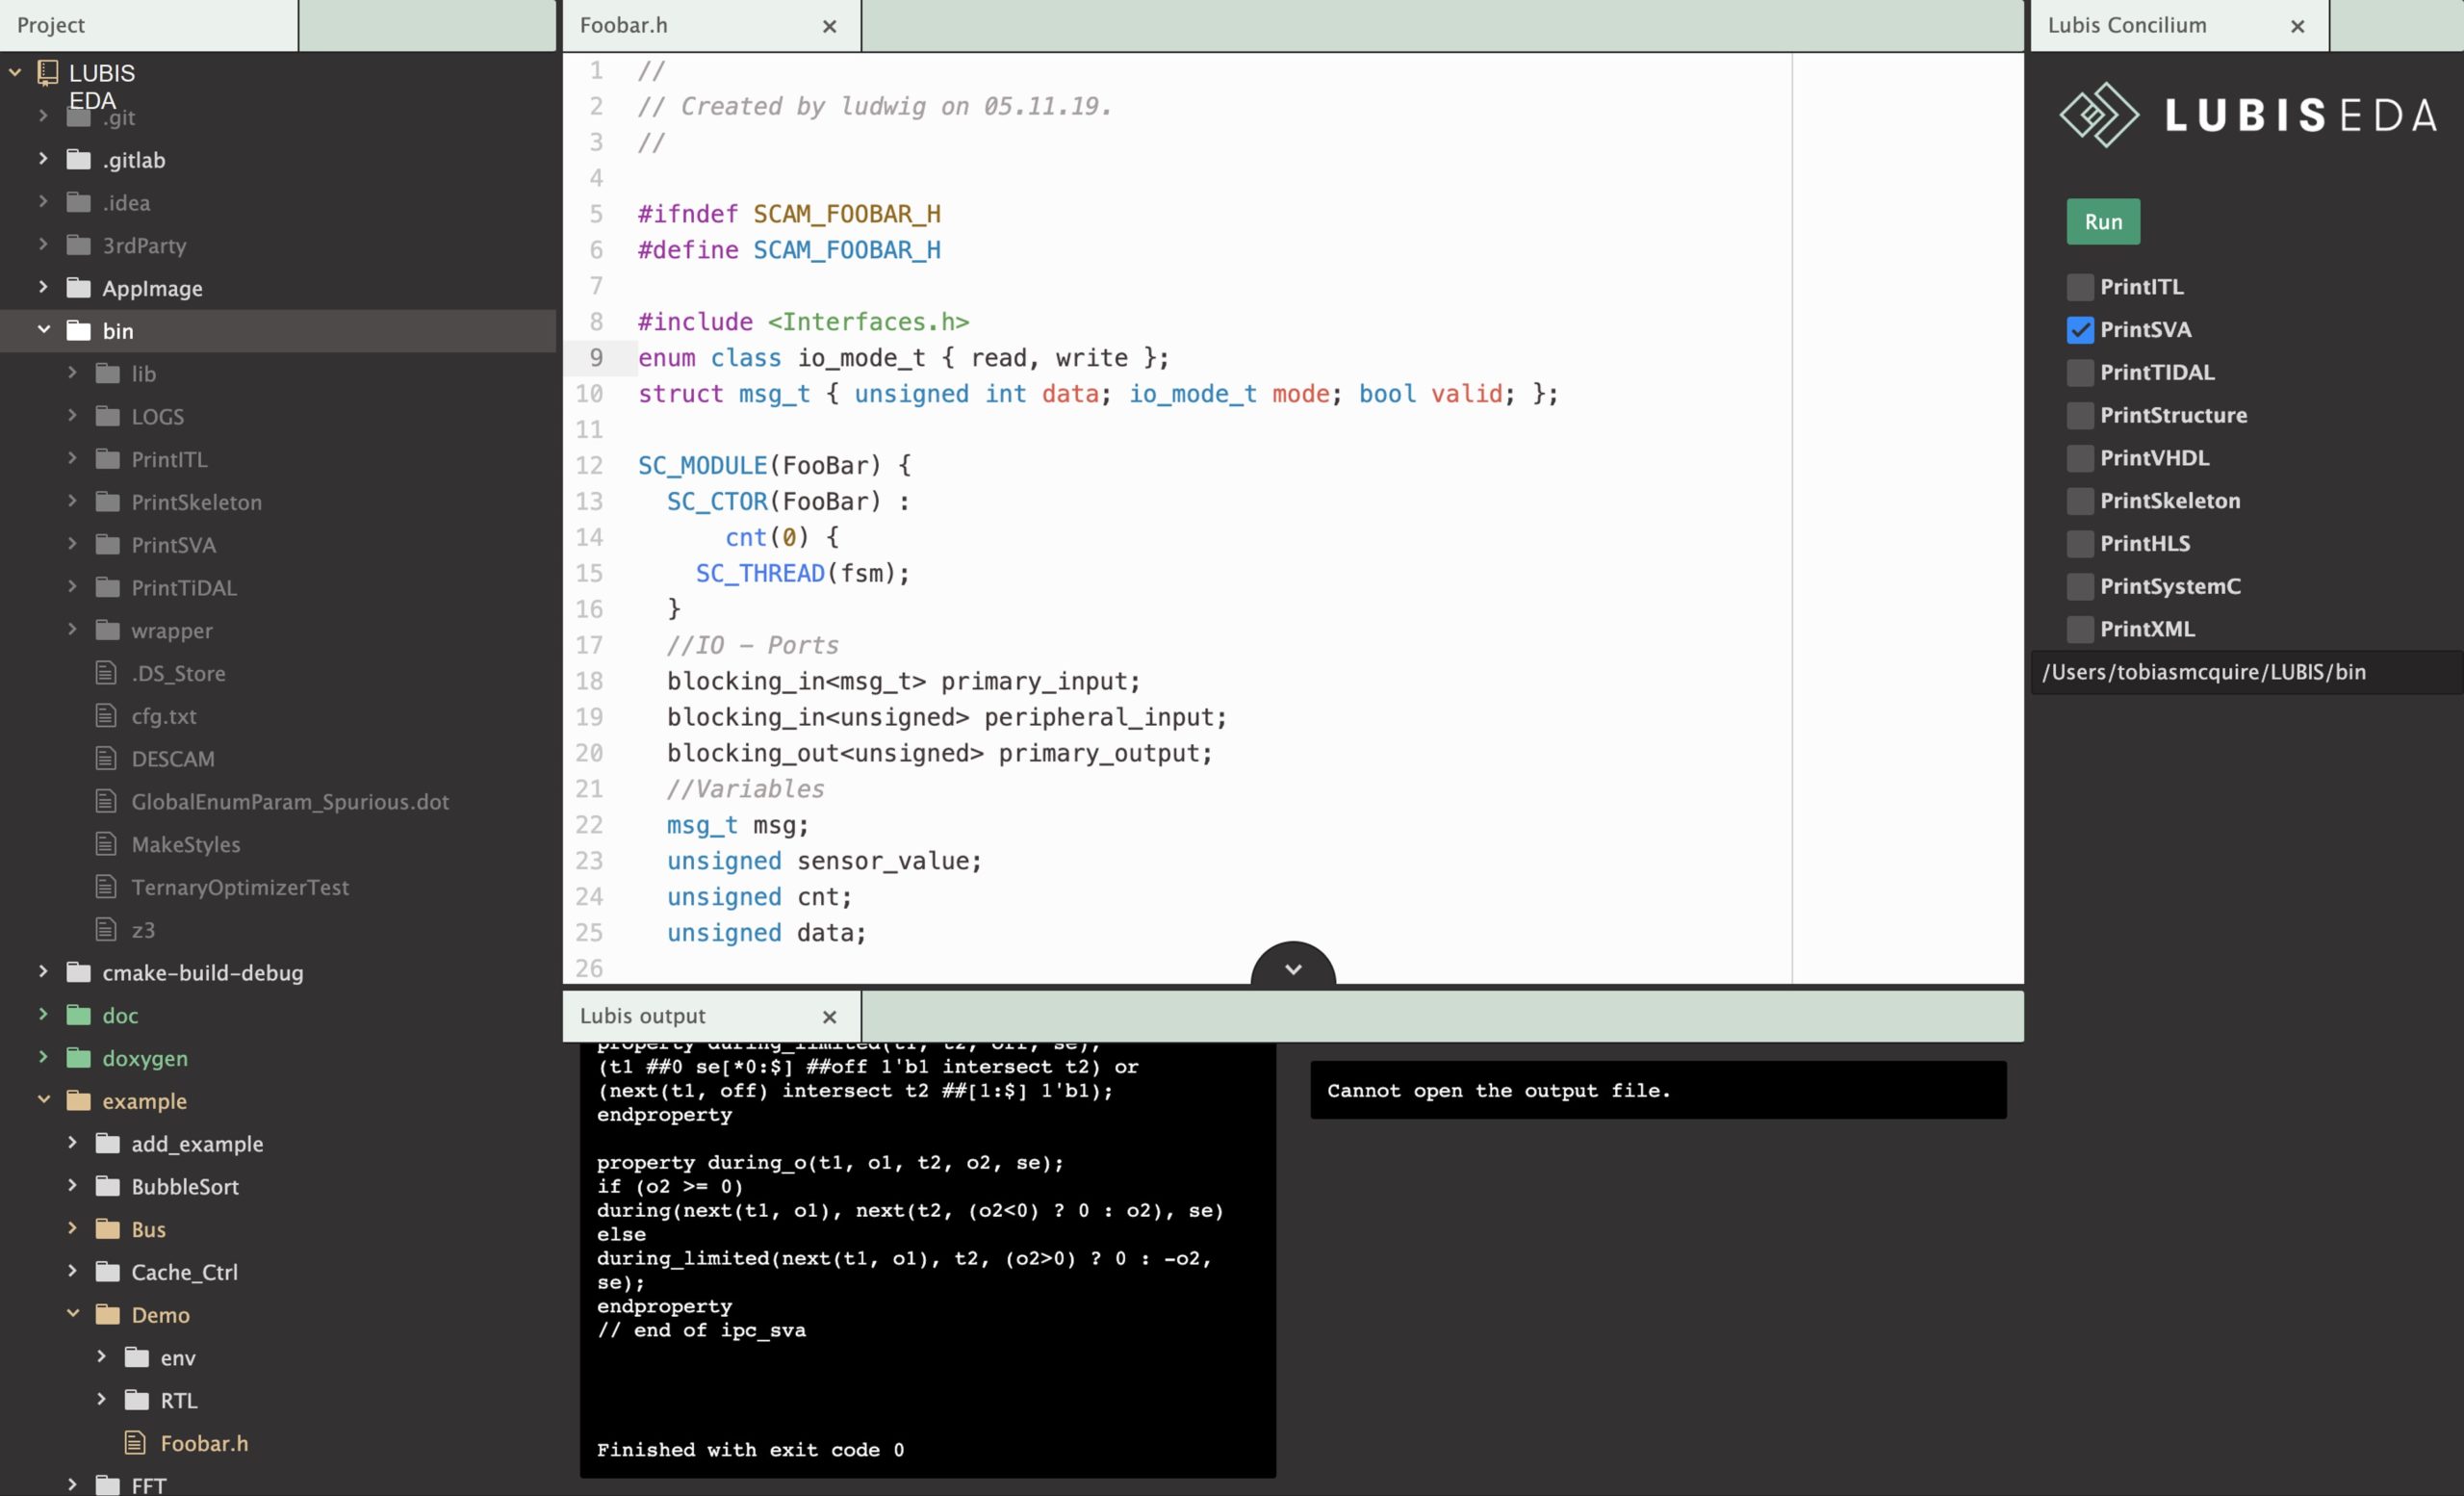Collapse the bin folder

[44, 330]
